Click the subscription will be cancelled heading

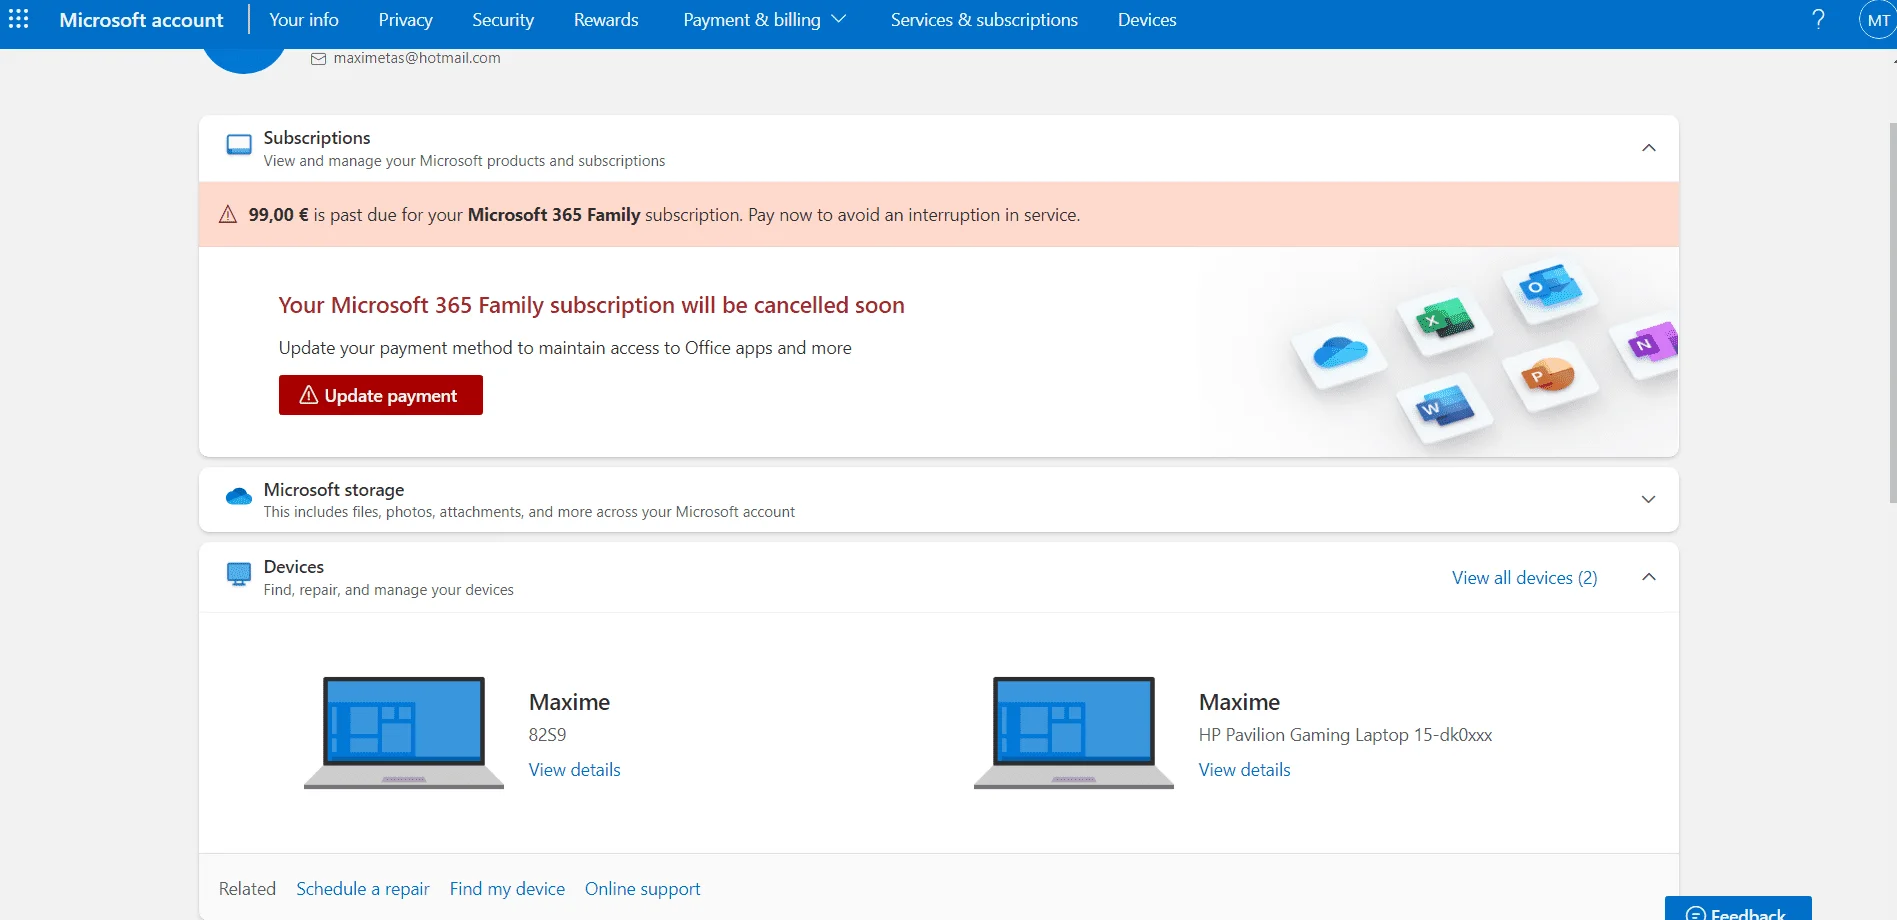(591, 305)
